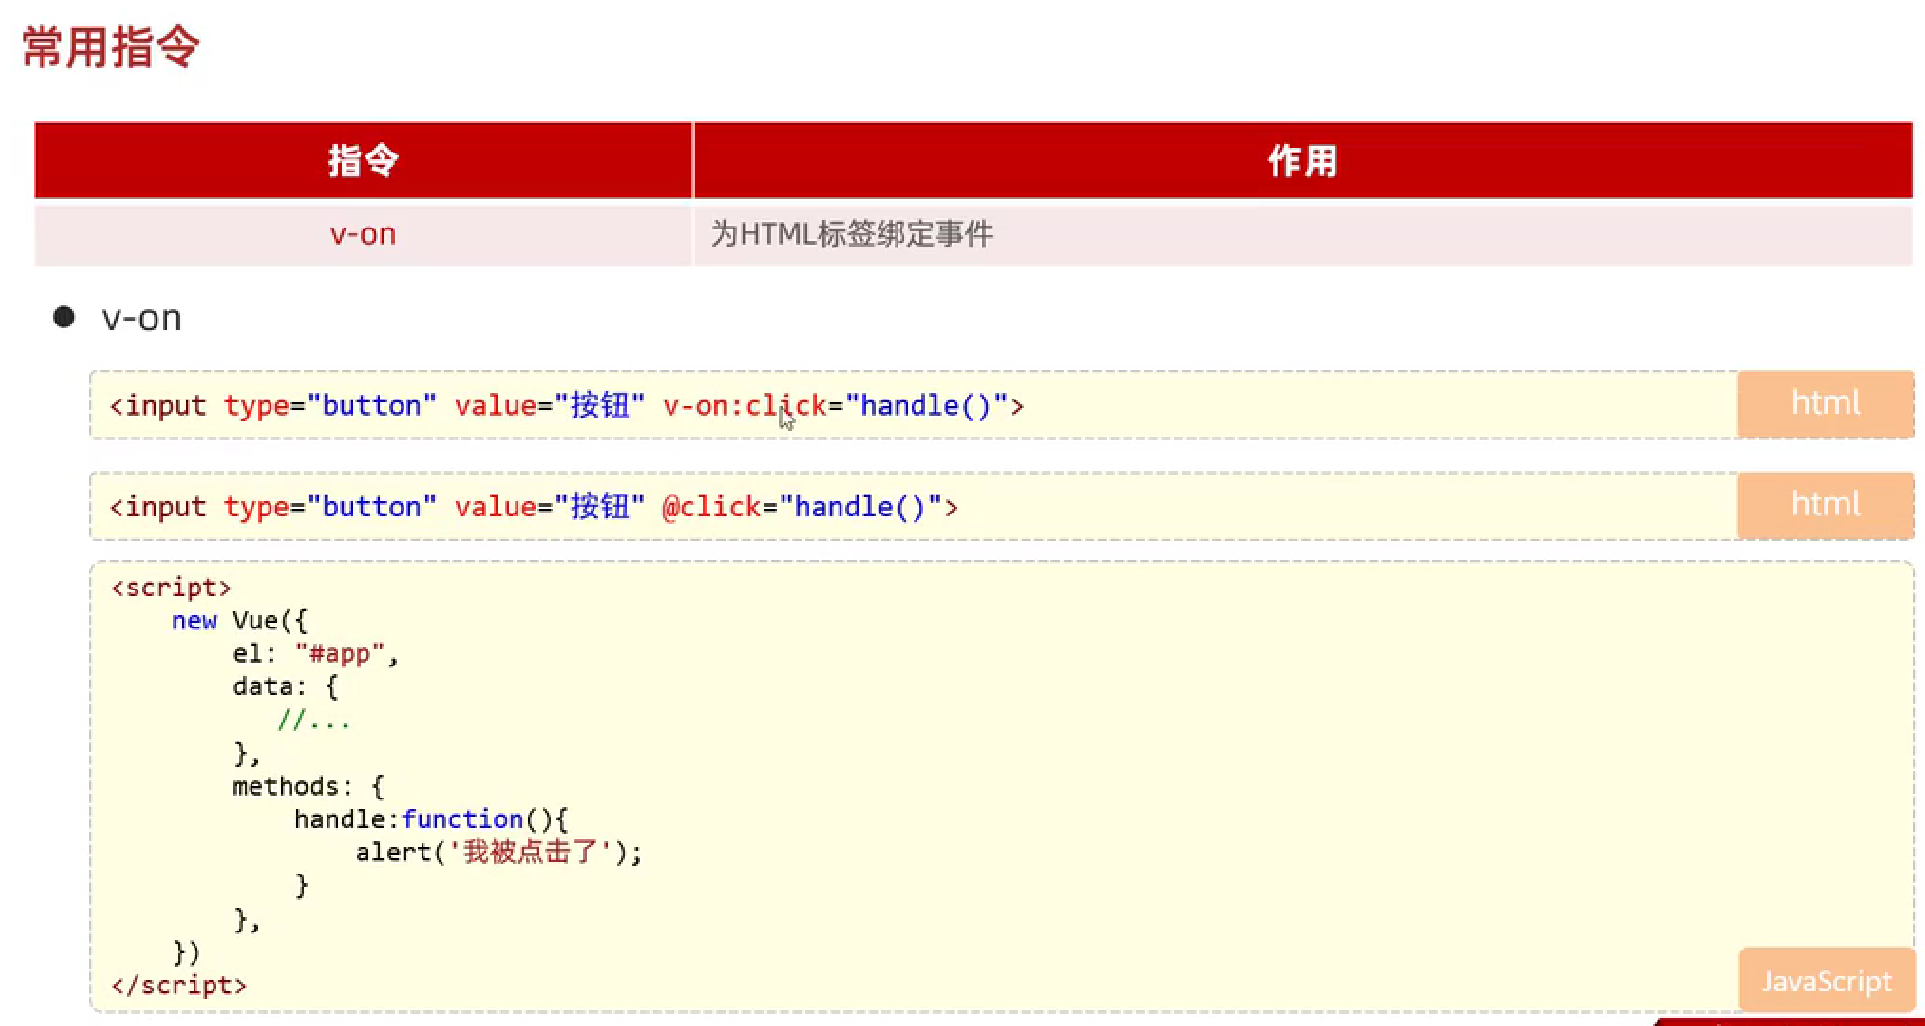The width and height of the screenshot is (1925, 1026).
Task: Select the 指令 table header cell
Action: (363, 160)
